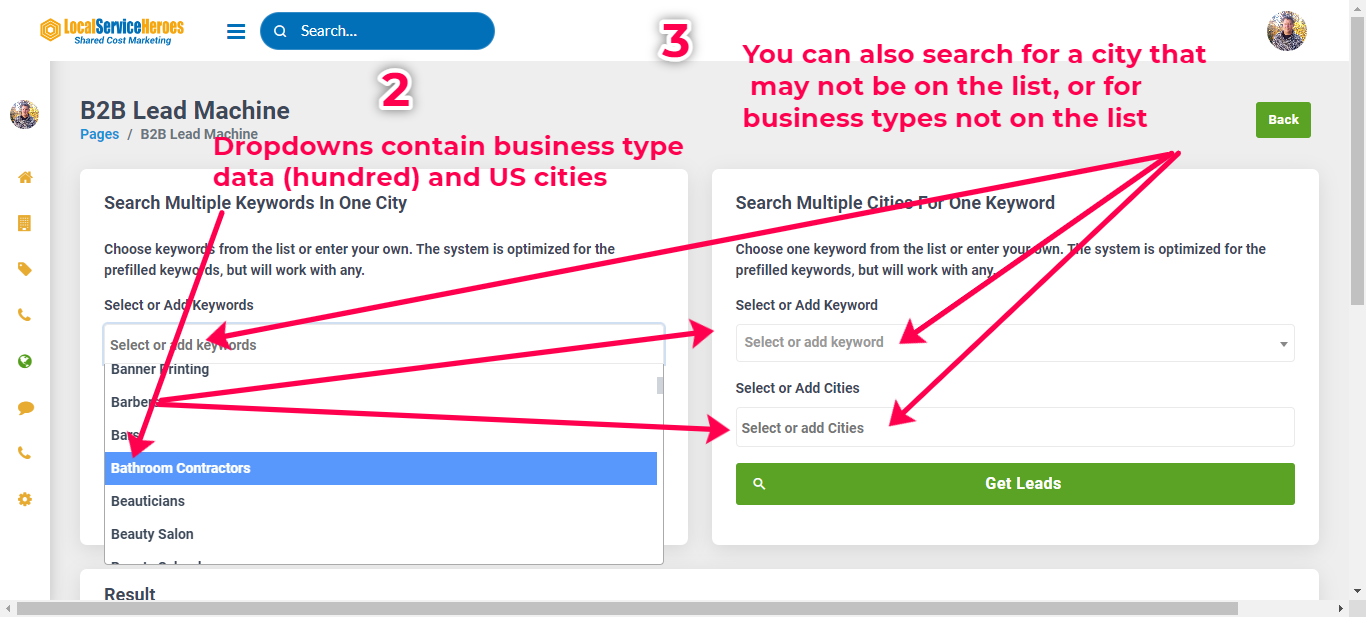This screenshot has height=617, width=1366.
Task: Open the profile avatar in top-right corner
Action: (1286, 31)
